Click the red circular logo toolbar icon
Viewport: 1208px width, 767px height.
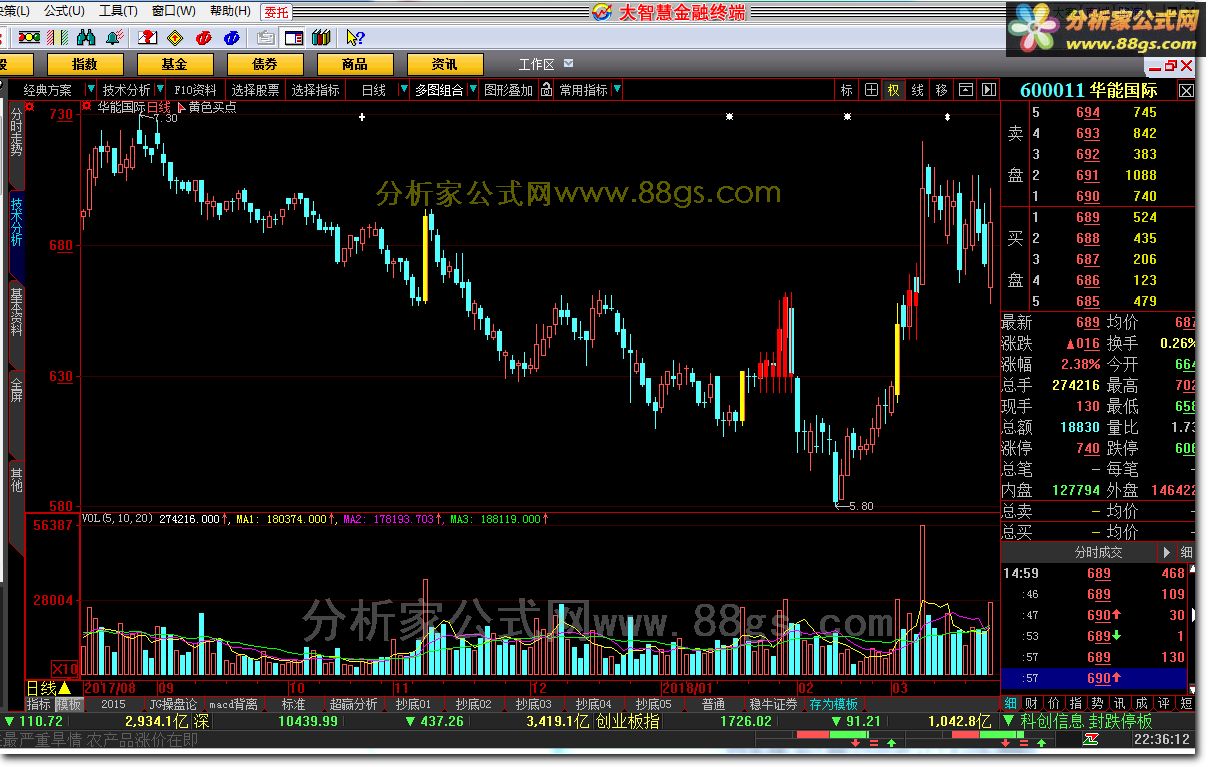(204, 38)
